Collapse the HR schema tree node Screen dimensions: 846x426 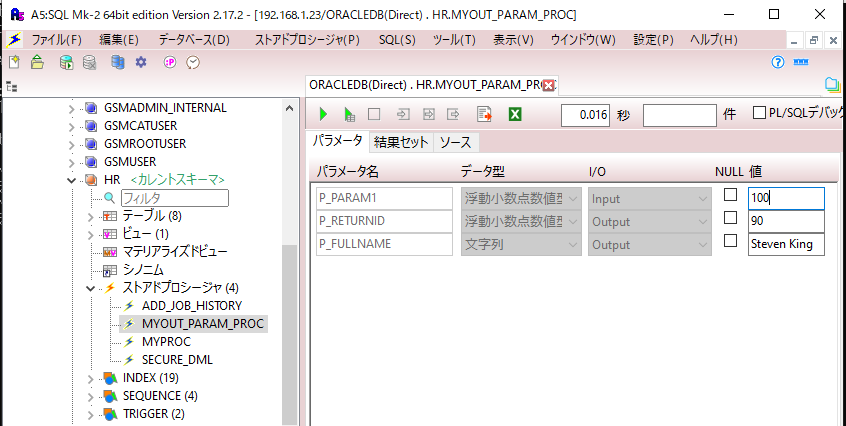pyautogui.click(x=71, y=180)
